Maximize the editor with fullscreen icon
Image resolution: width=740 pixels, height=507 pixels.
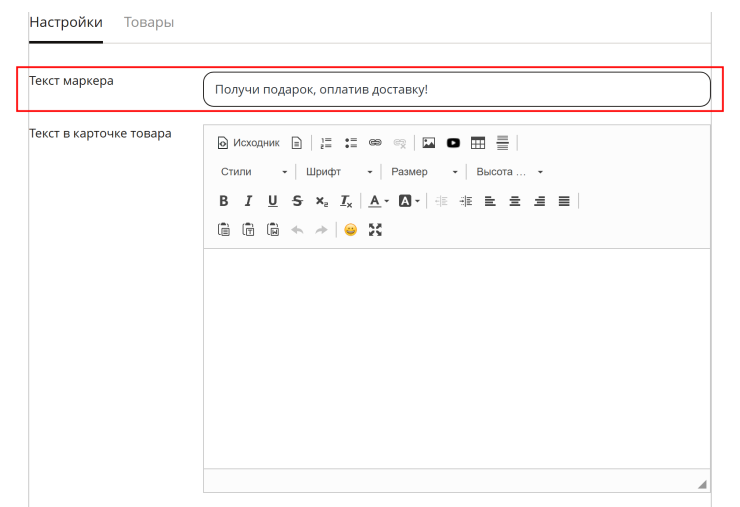[375, 230]
